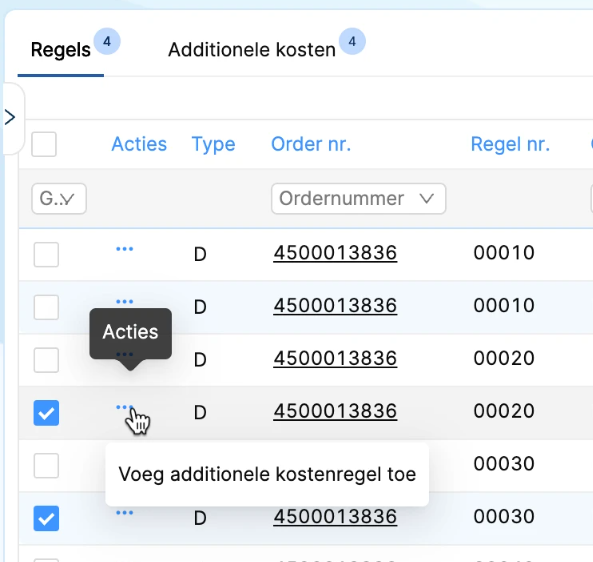Screen dimensions: 593x562
Task: Open the G.. filter dropdown
Action: [59, 199]
